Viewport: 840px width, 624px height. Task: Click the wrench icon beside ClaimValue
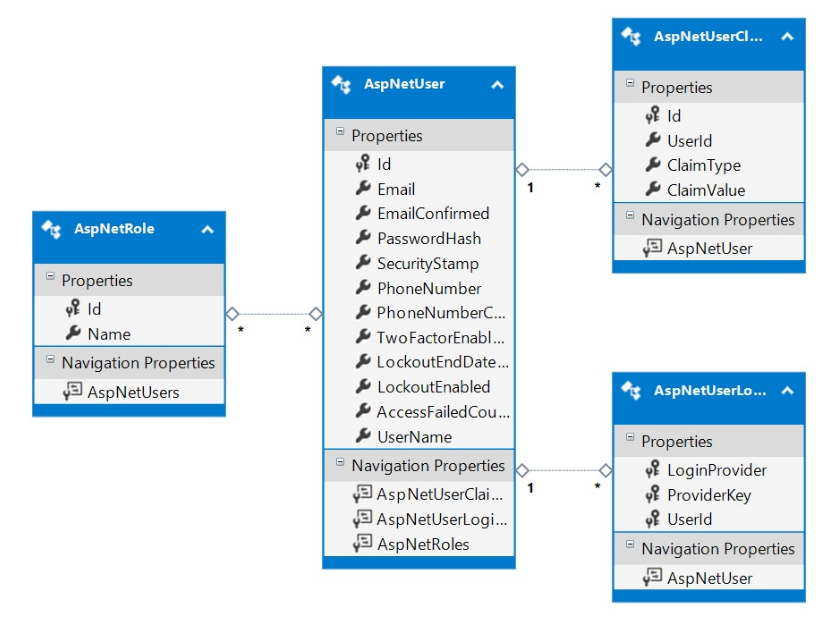pyautogui.click(x=652, y=189)
